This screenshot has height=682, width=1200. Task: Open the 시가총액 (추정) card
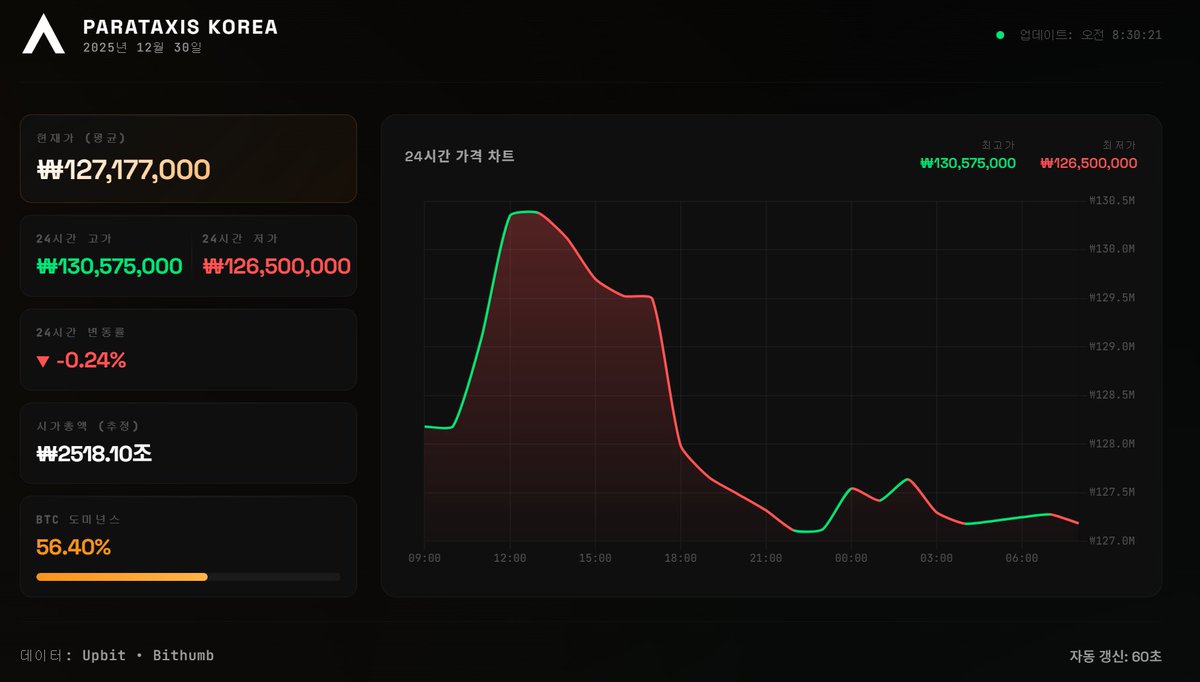pos(188,442)
